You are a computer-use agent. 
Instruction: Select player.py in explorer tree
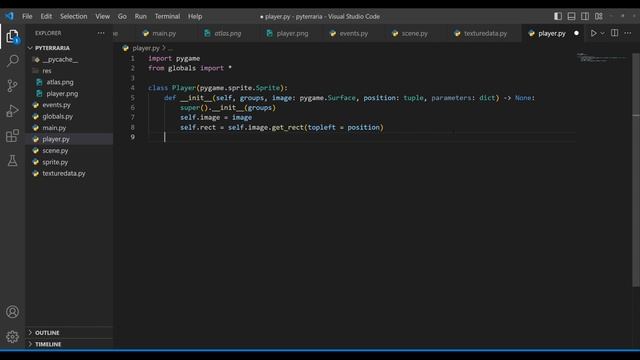click(69, 139)
